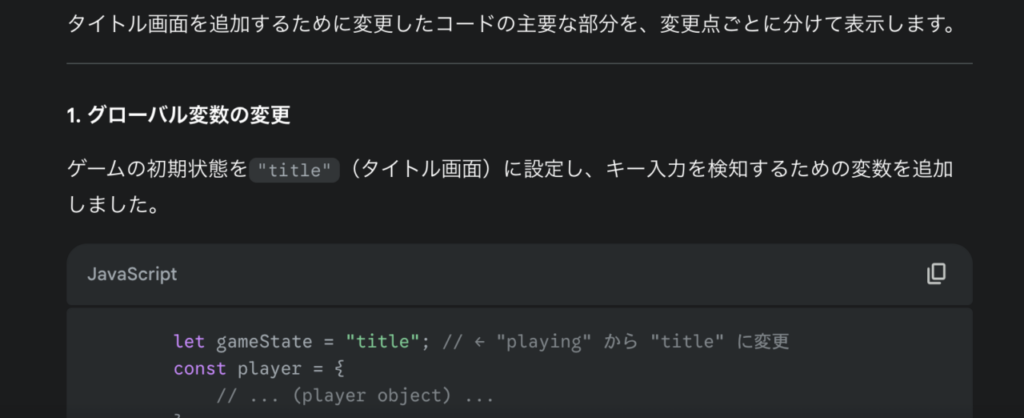Copy the JavaScript code block
1024x418 pixels.
point(936,274)
